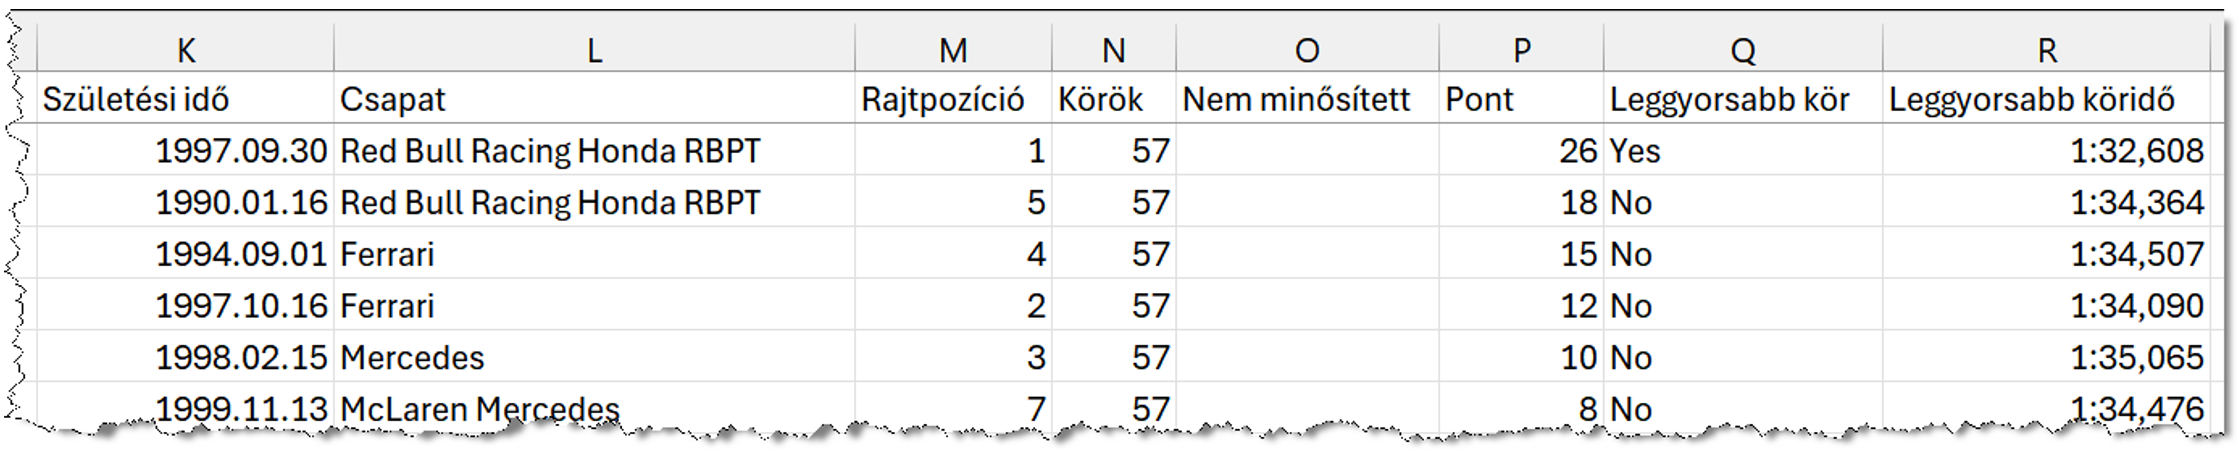
Task: Select column K header
Action: click(x=186, y=49)
